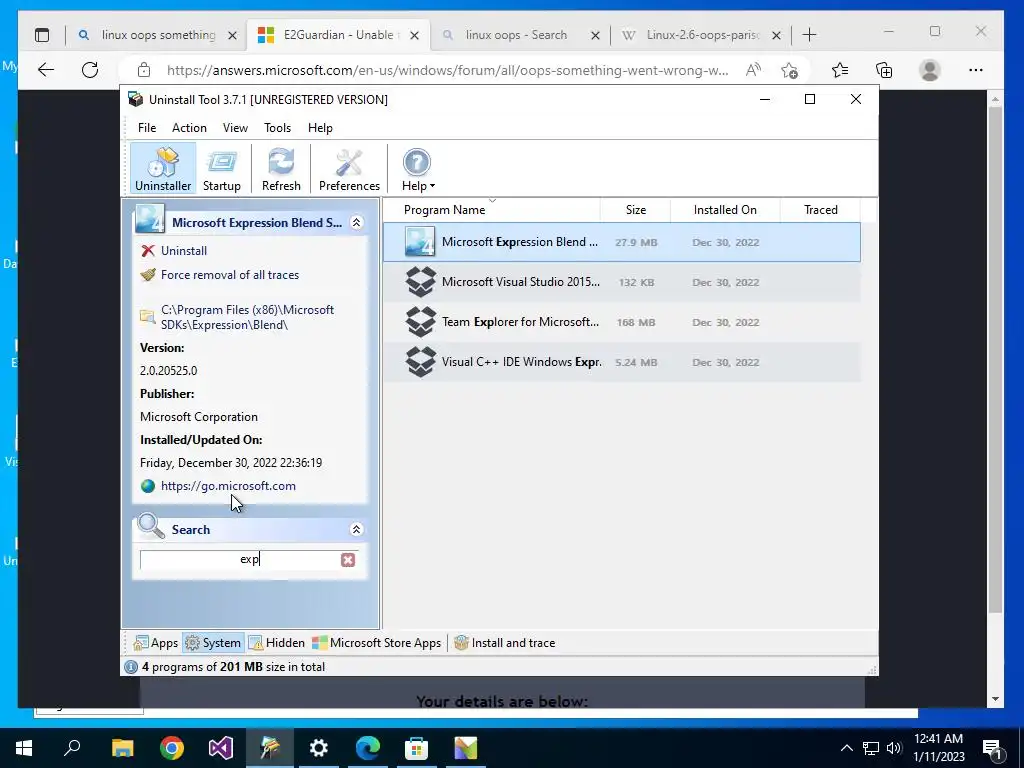Screen dimensions: 1024x768
Task: Open Visual Studio from taskbar
Action: (221, 748)
